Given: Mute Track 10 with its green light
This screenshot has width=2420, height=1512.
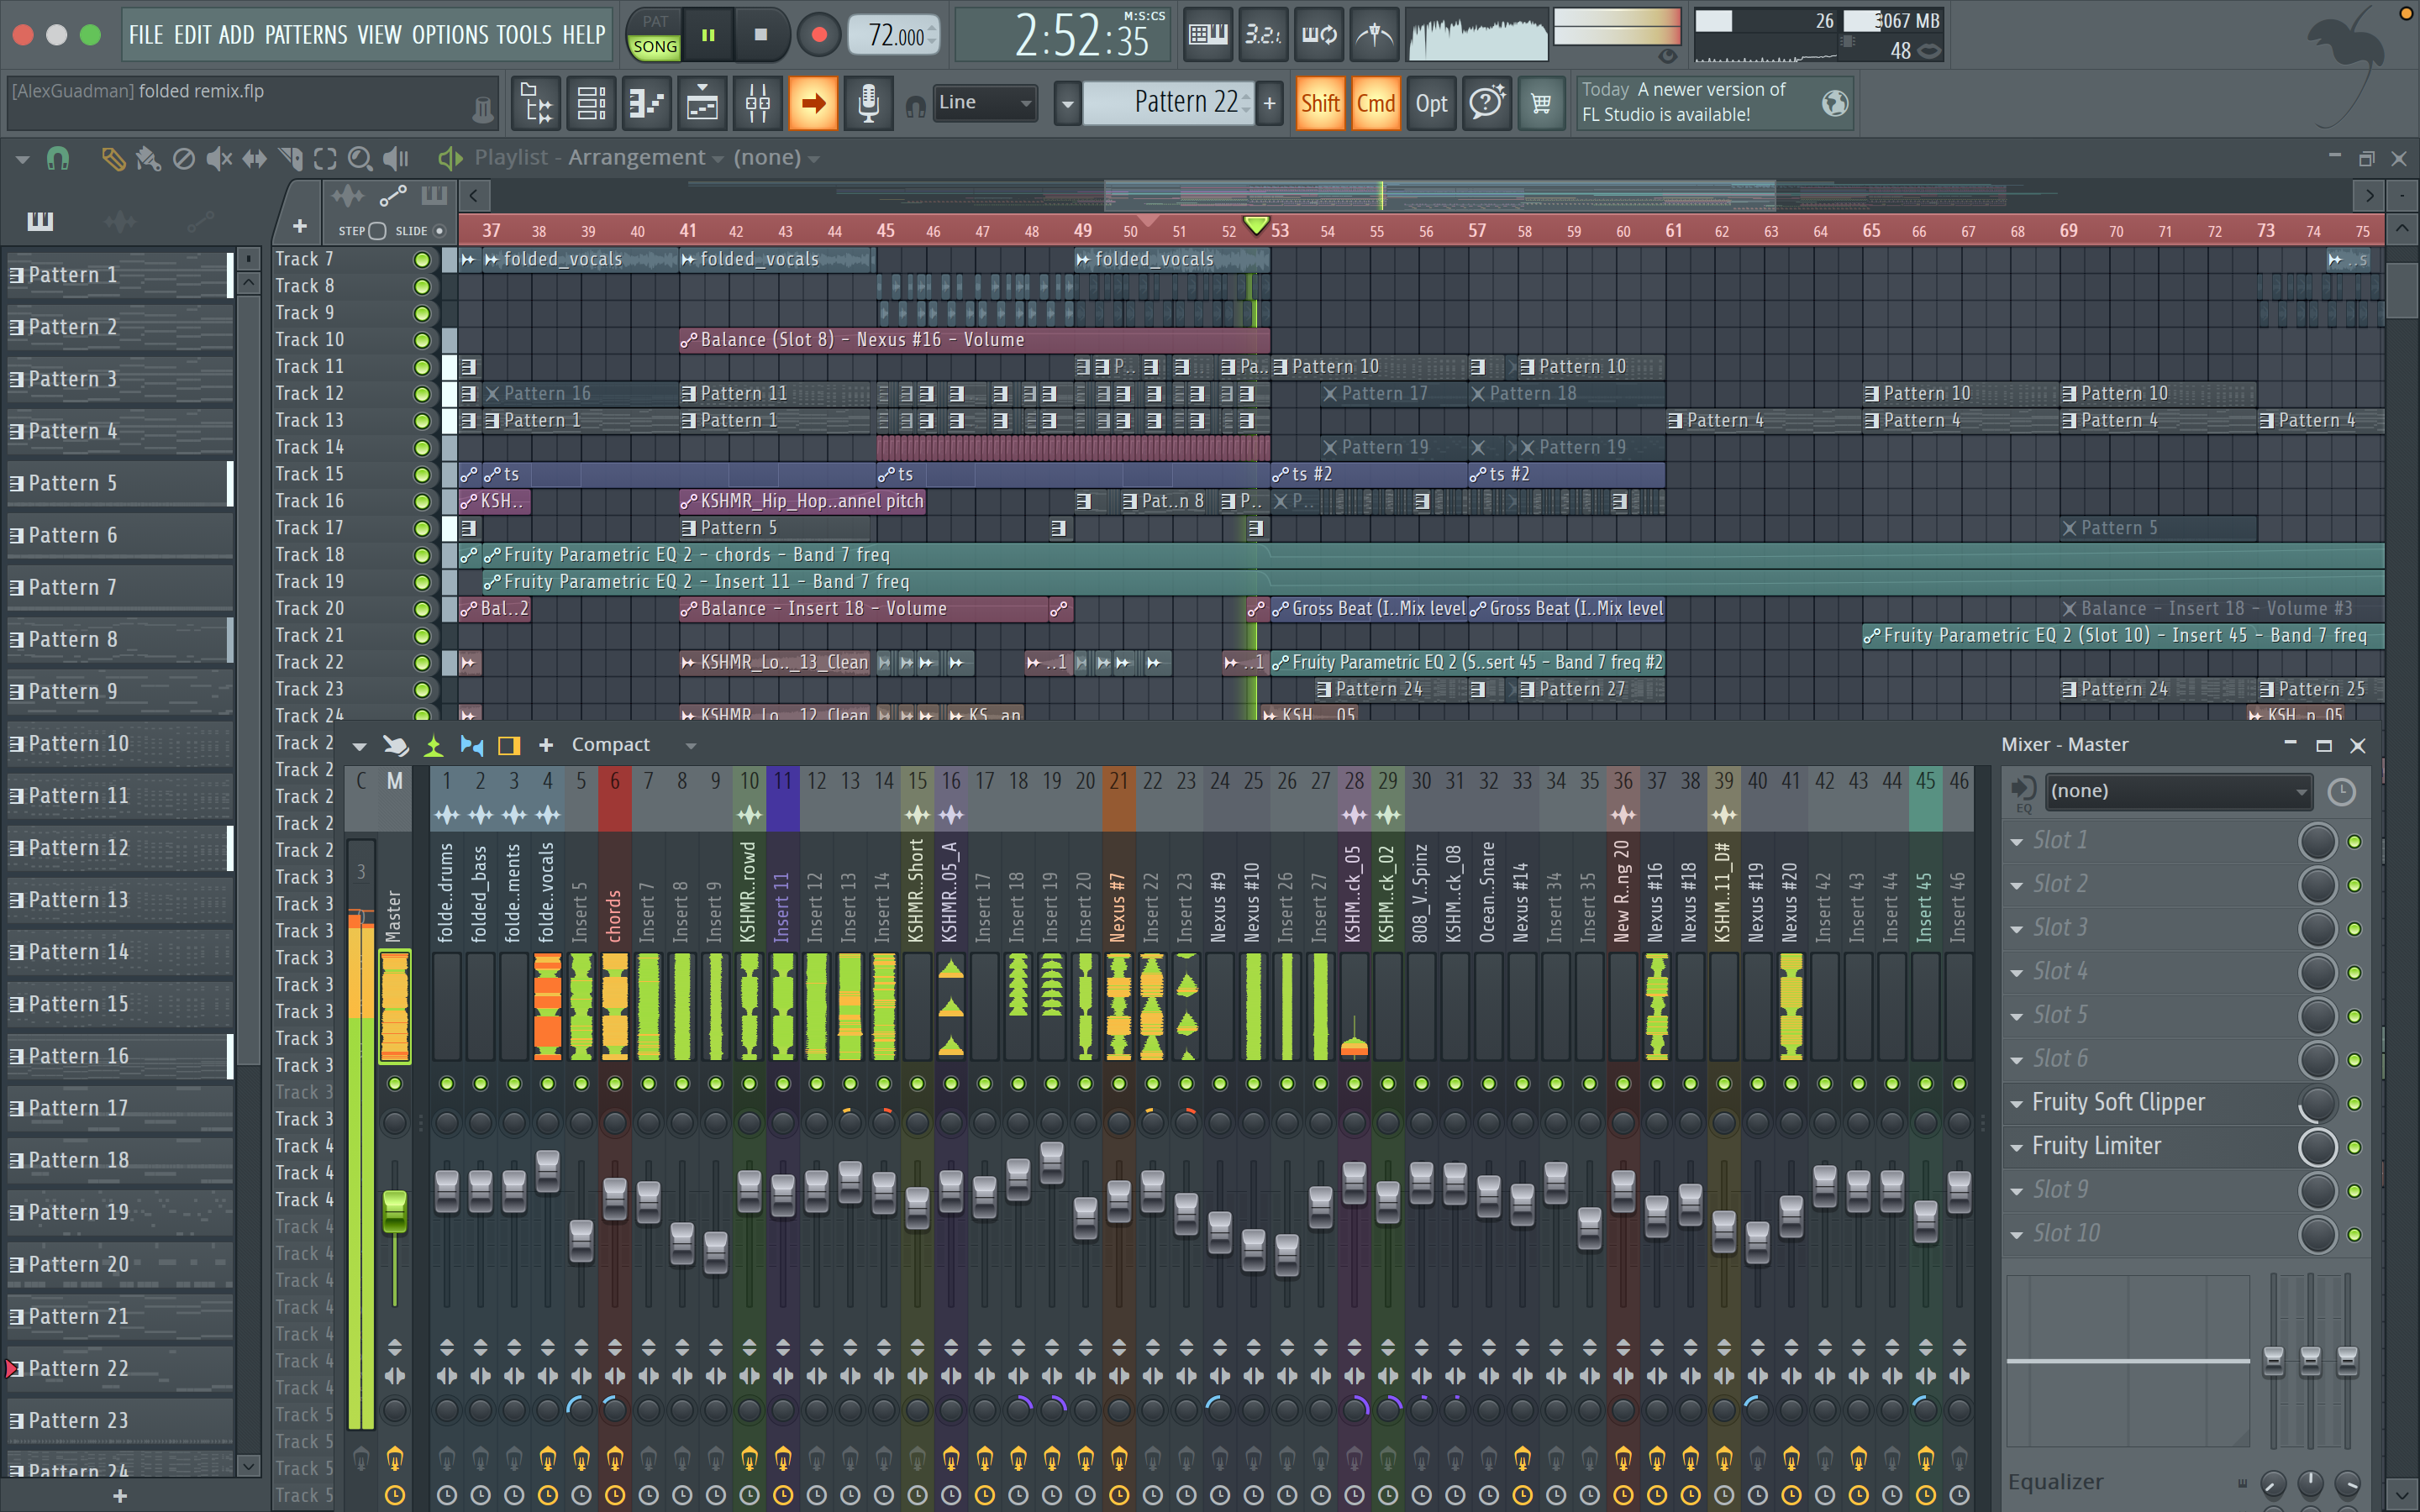Looking at the screenshot, I should (422, 340).
